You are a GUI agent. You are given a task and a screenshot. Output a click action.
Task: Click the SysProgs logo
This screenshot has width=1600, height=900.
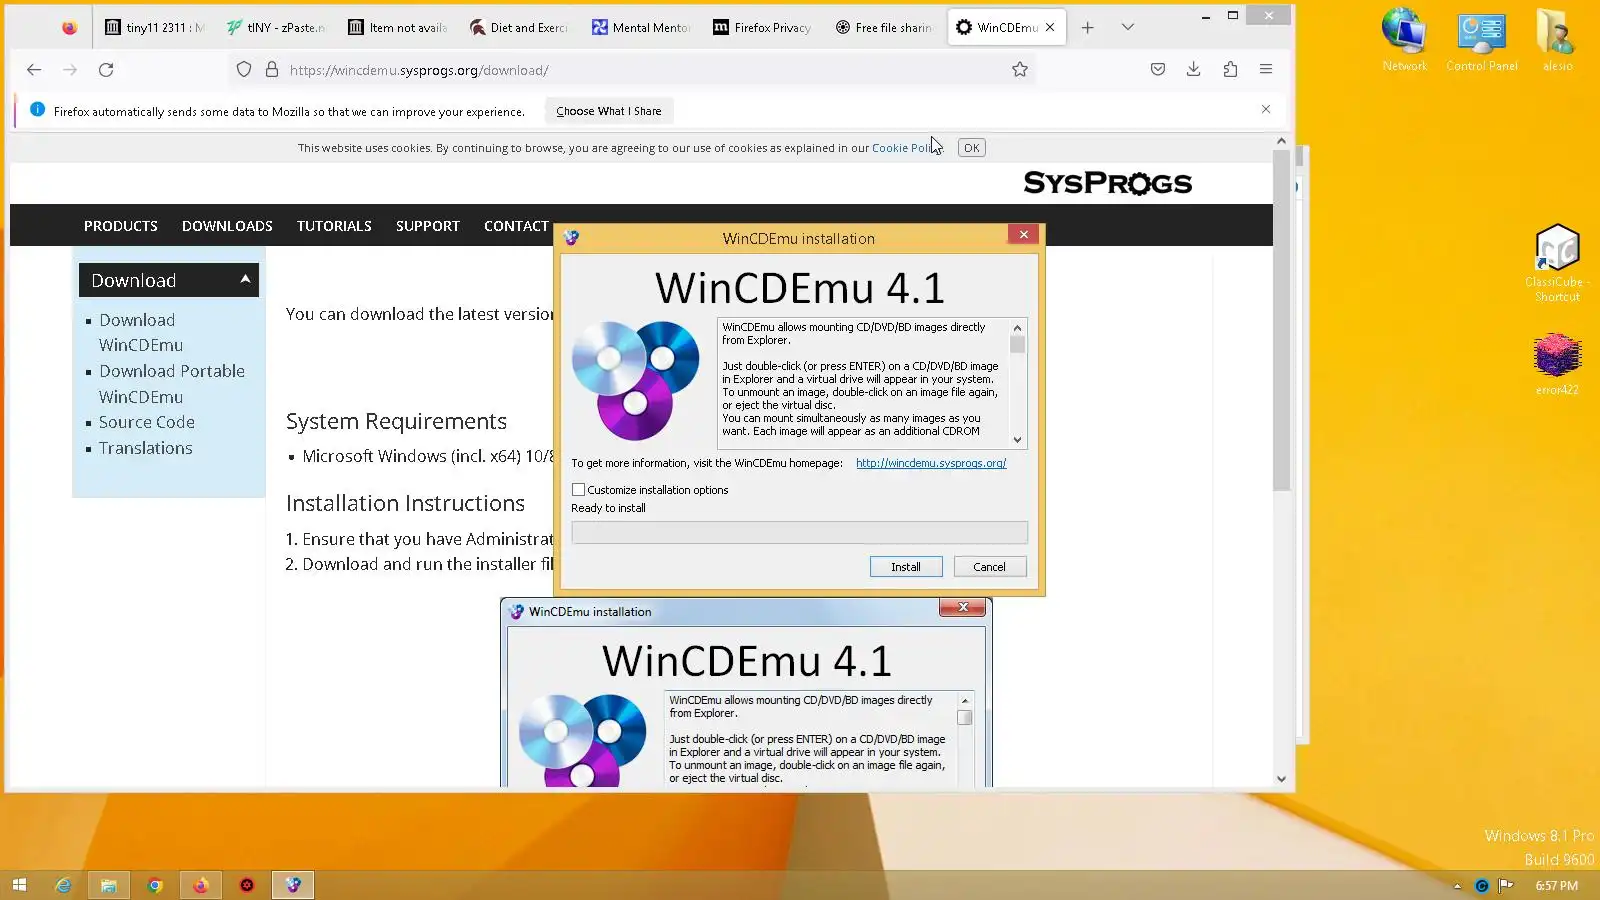(x=1108, y=183)
